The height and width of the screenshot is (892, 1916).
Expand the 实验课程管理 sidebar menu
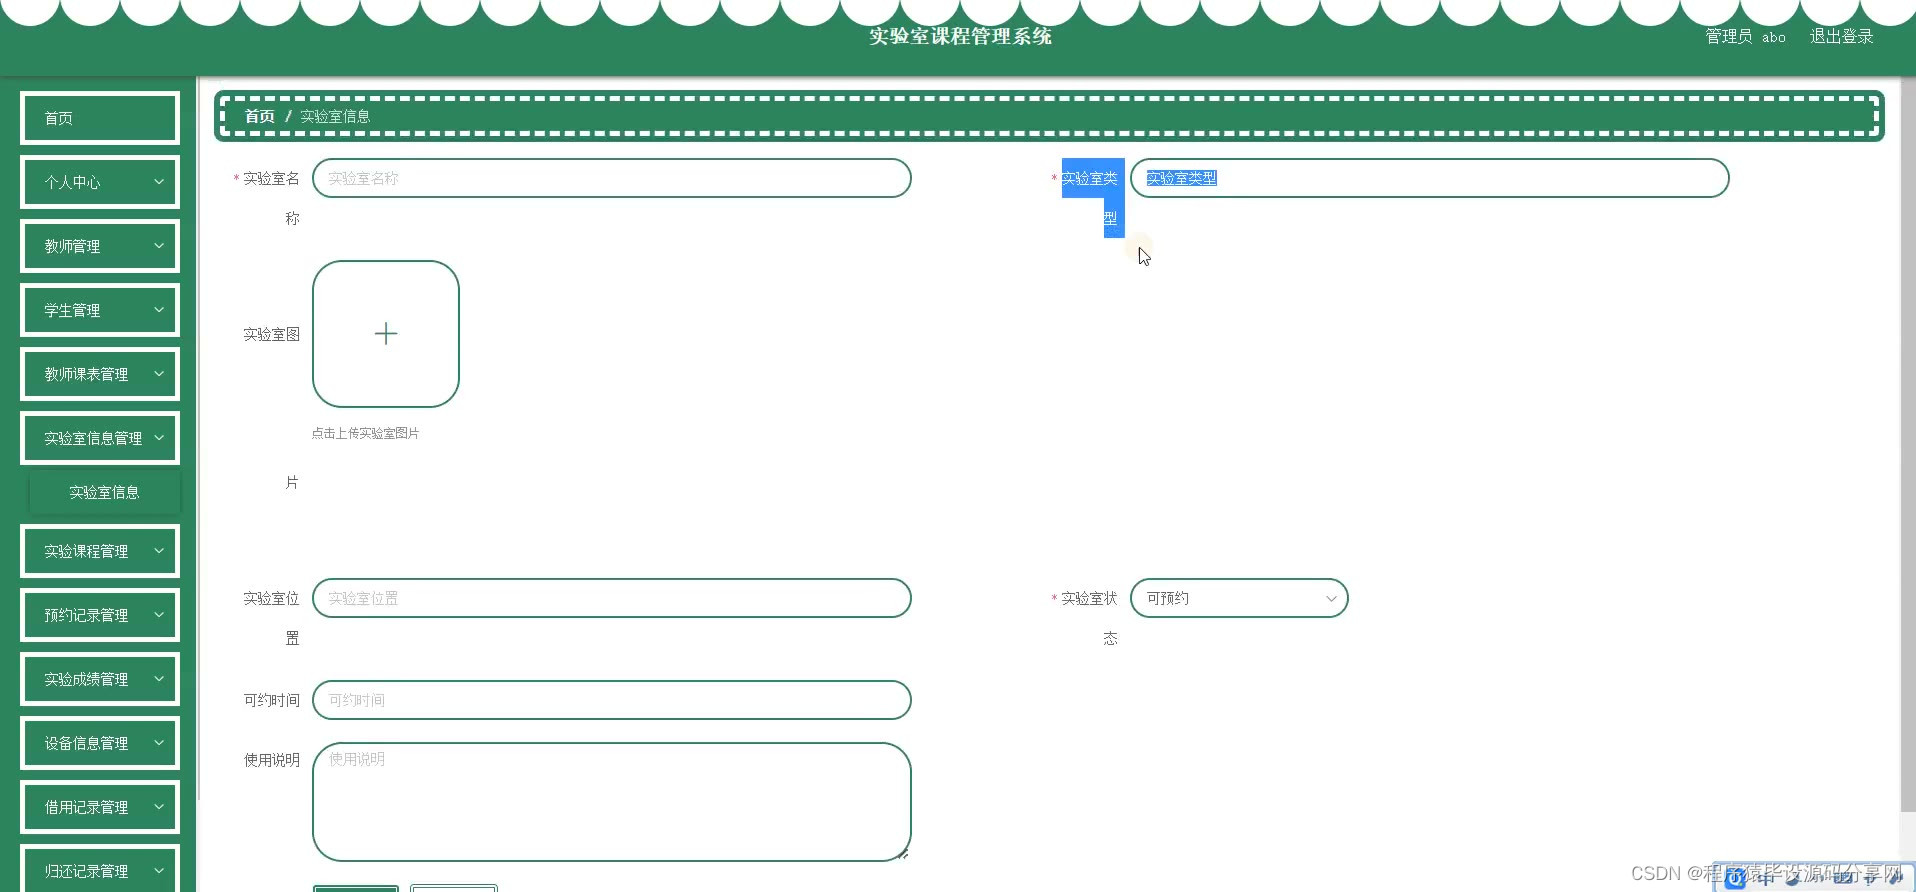click(x=100, y=551)
